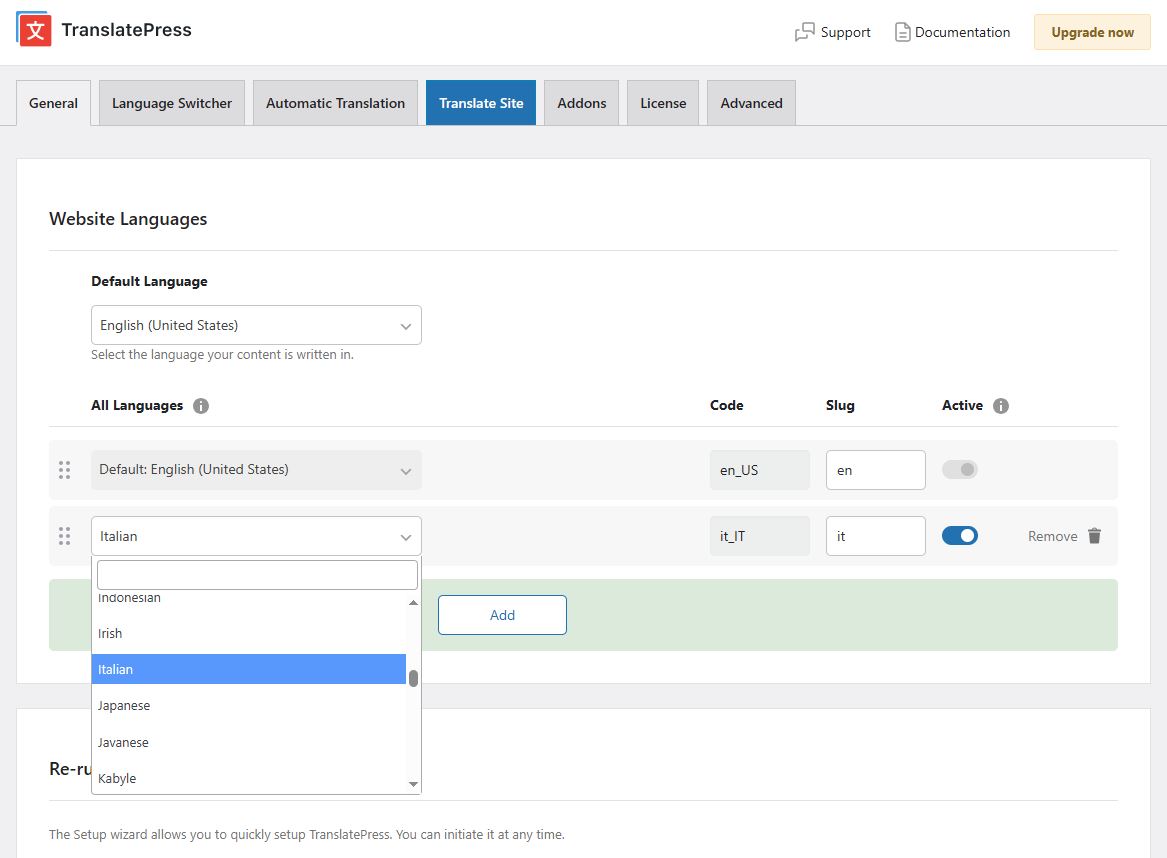Viewport: 1167px width, 858px height.
Task: Toggle the Active switch for Italian
Action: (x=959, y=535)
